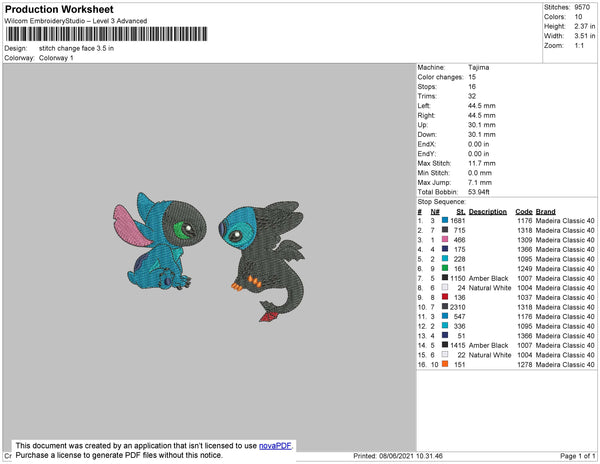The width and height of the screenshot is (600, 464).
Task: Select stitch count 2310 in row 10
Action: coord(458,307)
